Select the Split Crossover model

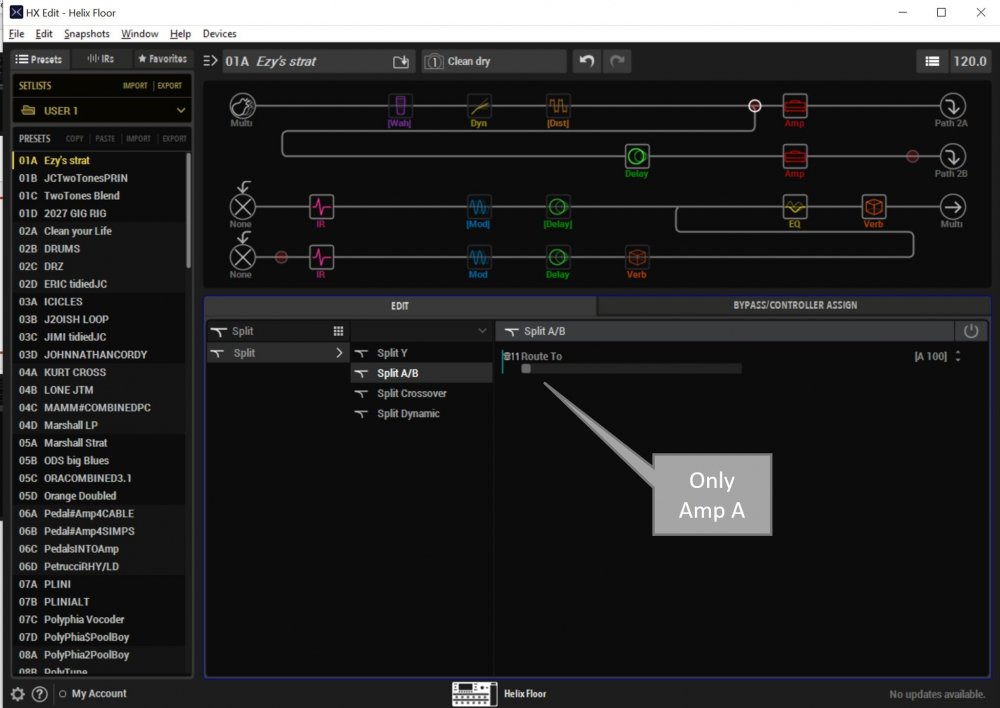tap(411, 393)
